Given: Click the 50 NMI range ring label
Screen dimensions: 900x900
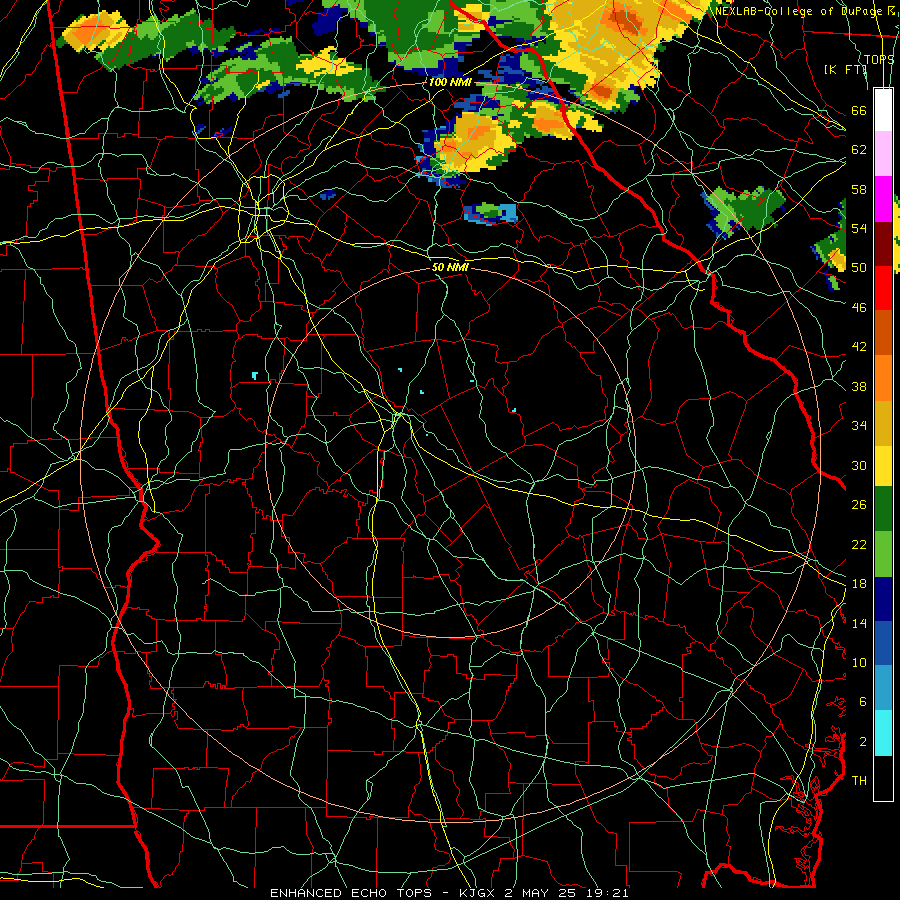Looking at the screenshot, I should click(x=451, y=267).
